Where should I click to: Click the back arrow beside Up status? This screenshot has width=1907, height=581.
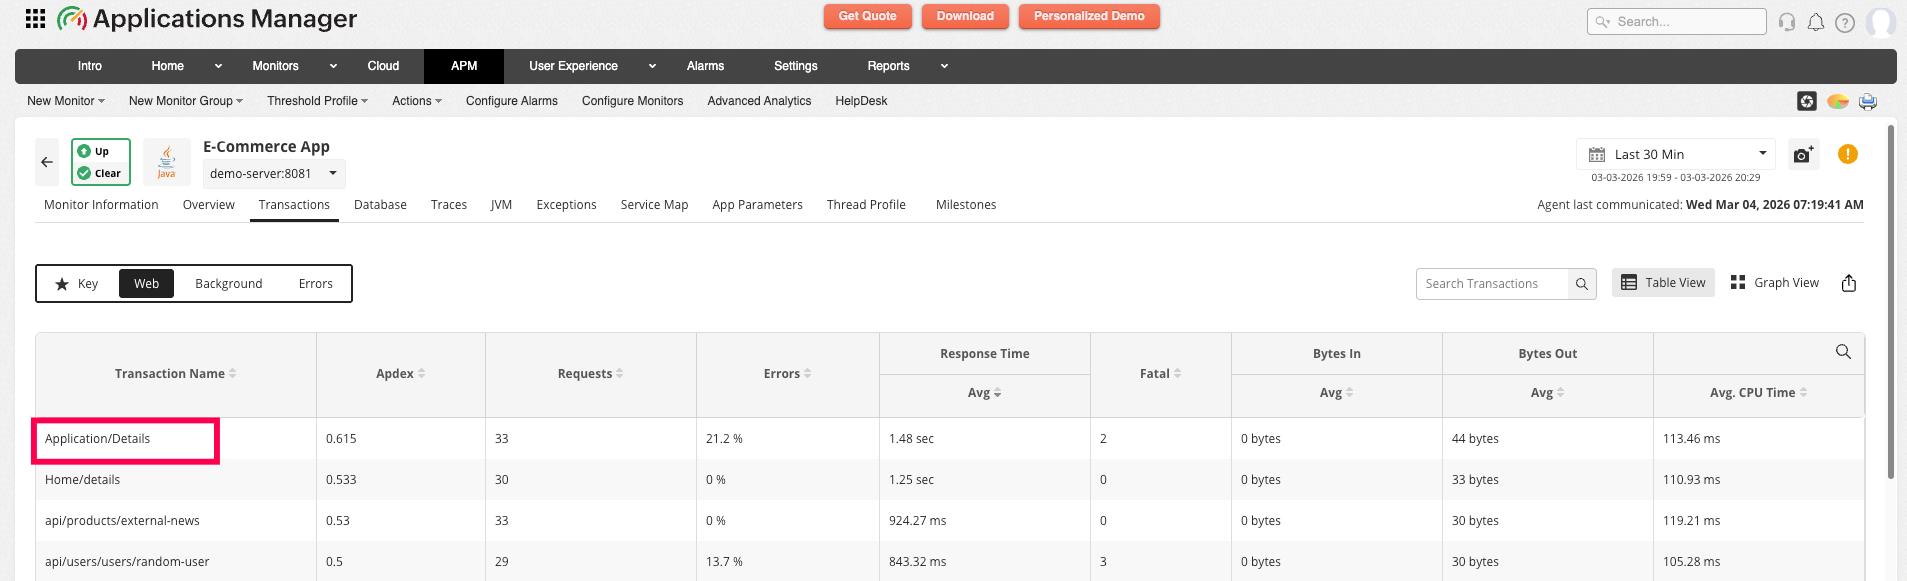[x=47, y=162]
